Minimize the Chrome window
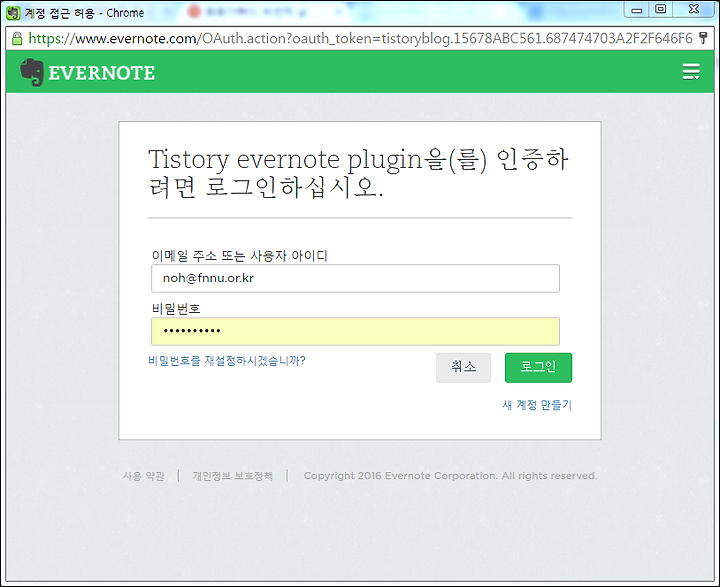The height and width of the screenshot is (587, 720). (x=636, y=10)
